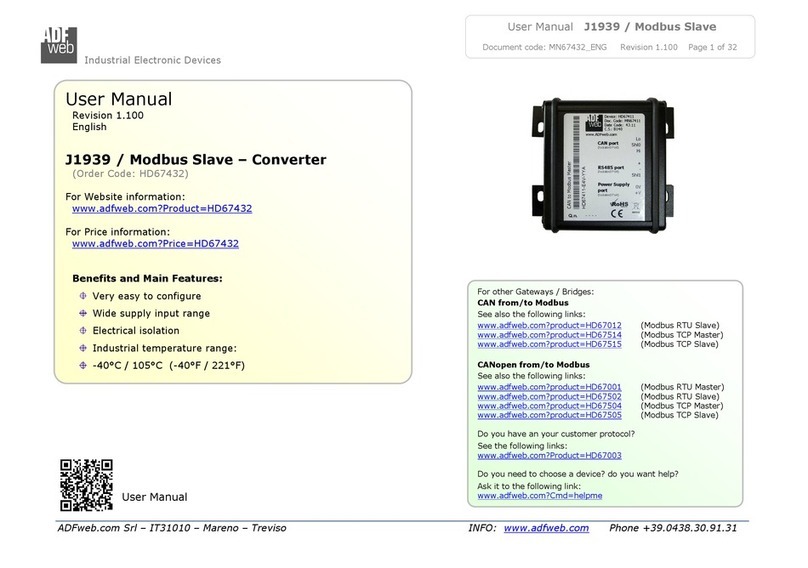This screenshot has height=568, width=808.
Task: Open the product=HD67001 link
Action: pyautogui.click(x=549, y=387)
